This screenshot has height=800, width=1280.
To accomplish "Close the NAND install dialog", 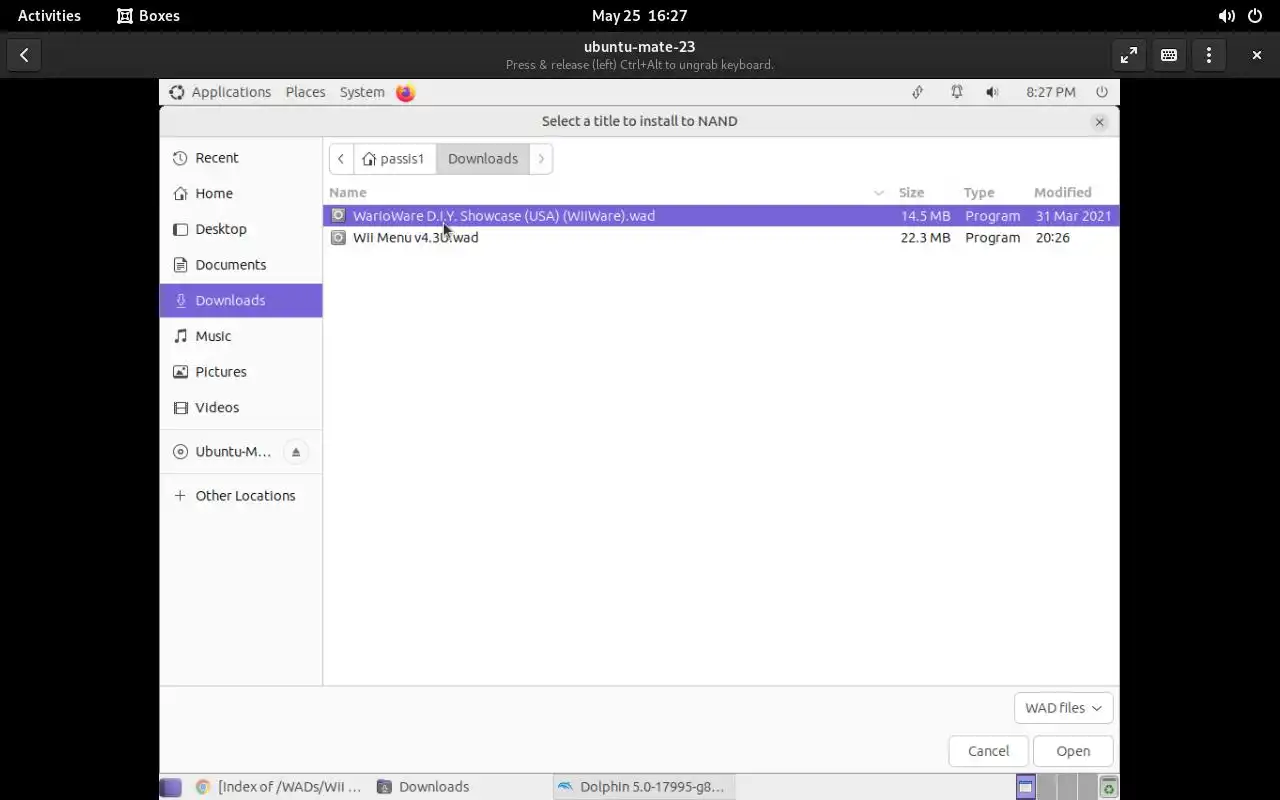I will click(x=1099, y=122).
